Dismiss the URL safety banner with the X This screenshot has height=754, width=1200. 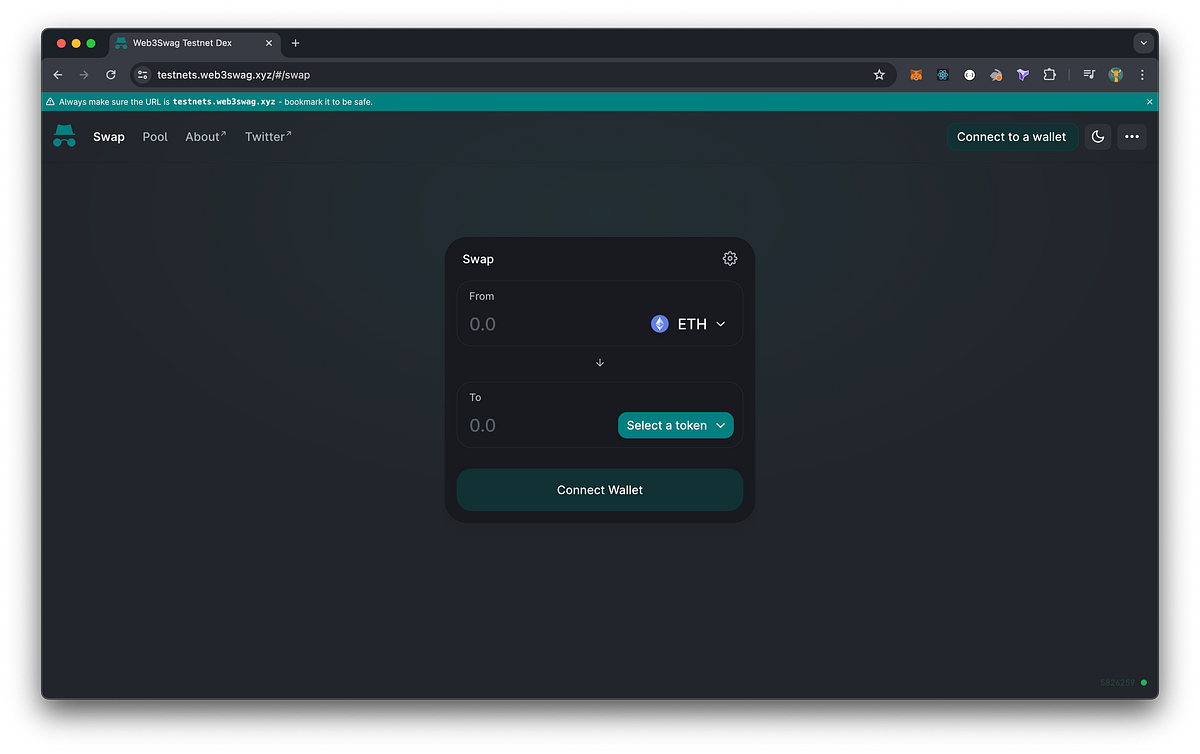1149,101
